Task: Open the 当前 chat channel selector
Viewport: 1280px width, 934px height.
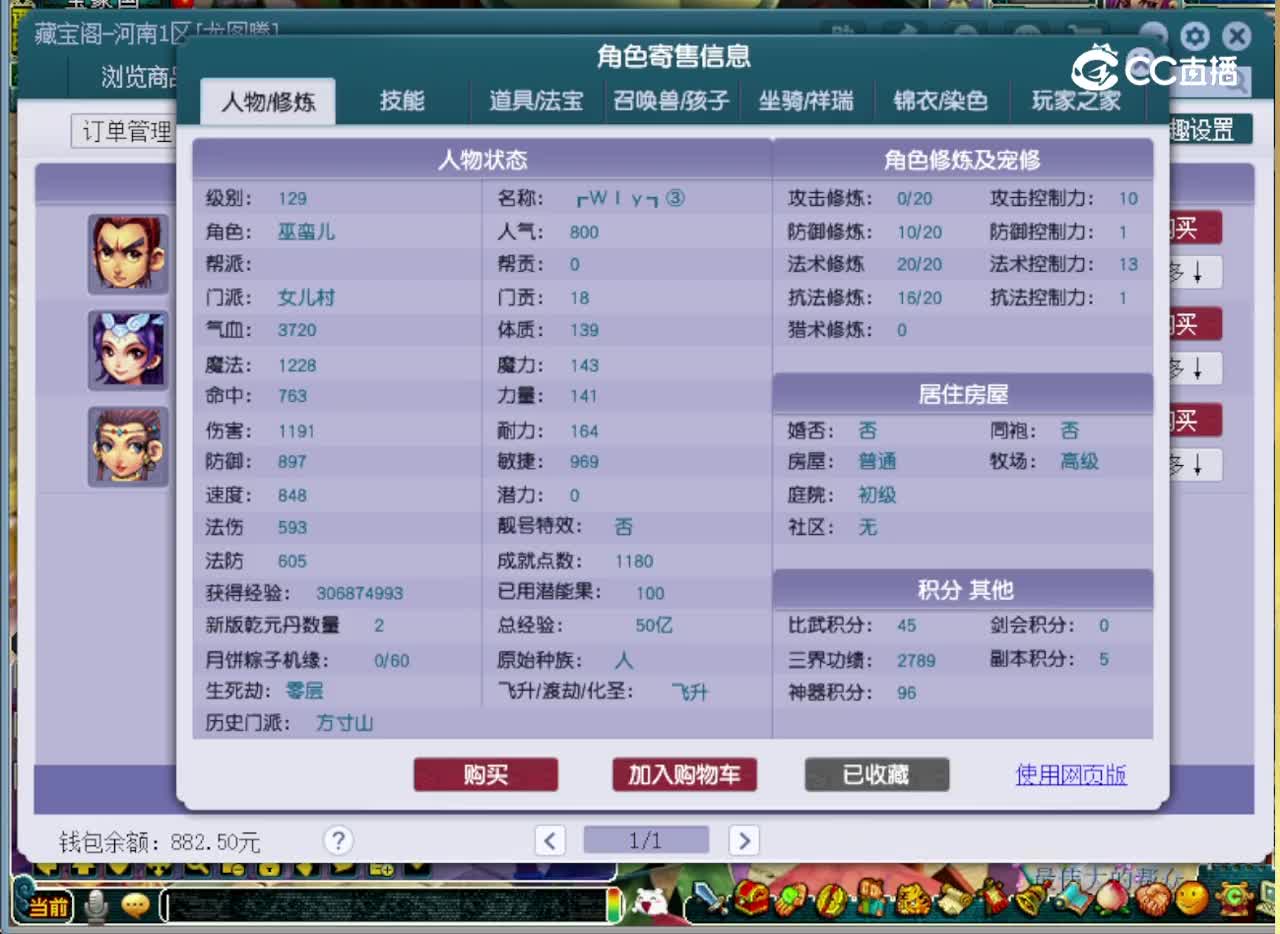Action: pyautogui.click(x=48, y=906)
